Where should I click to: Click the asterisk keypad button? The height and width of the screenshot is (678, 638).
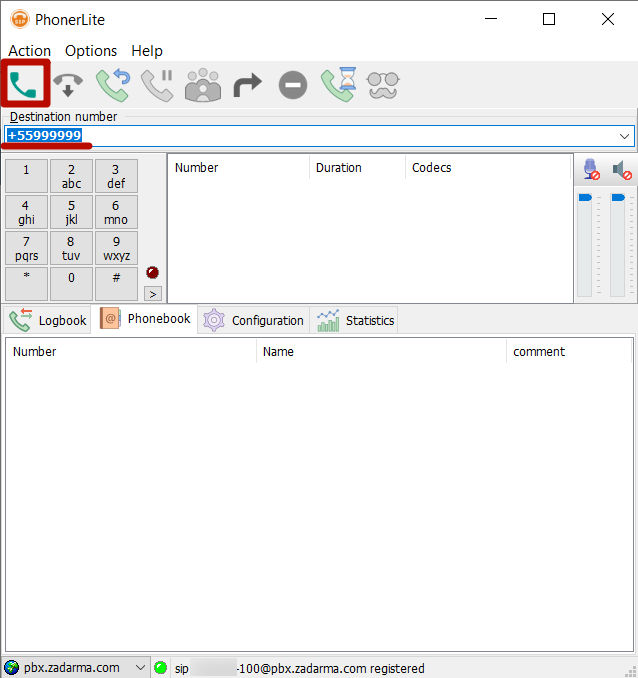point(26,284)
